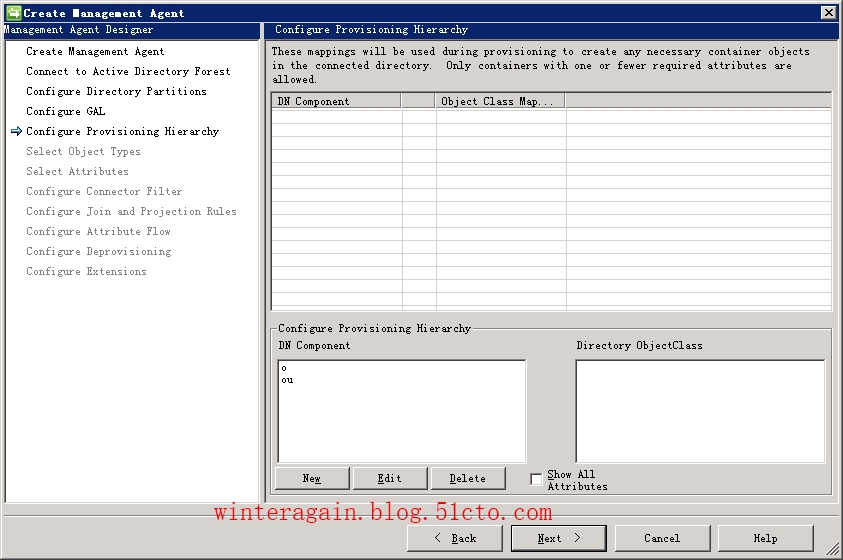The width and height of the screenshot is (843, 560).
Task: Click the Next button
Action: [x=559, y=538]
